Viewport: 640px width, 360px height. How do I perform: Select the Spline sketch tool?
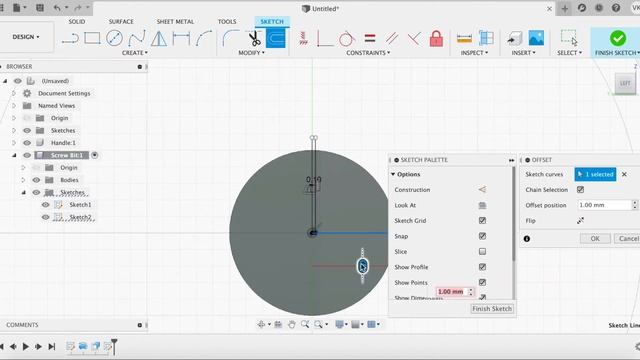tap(137, 39)
